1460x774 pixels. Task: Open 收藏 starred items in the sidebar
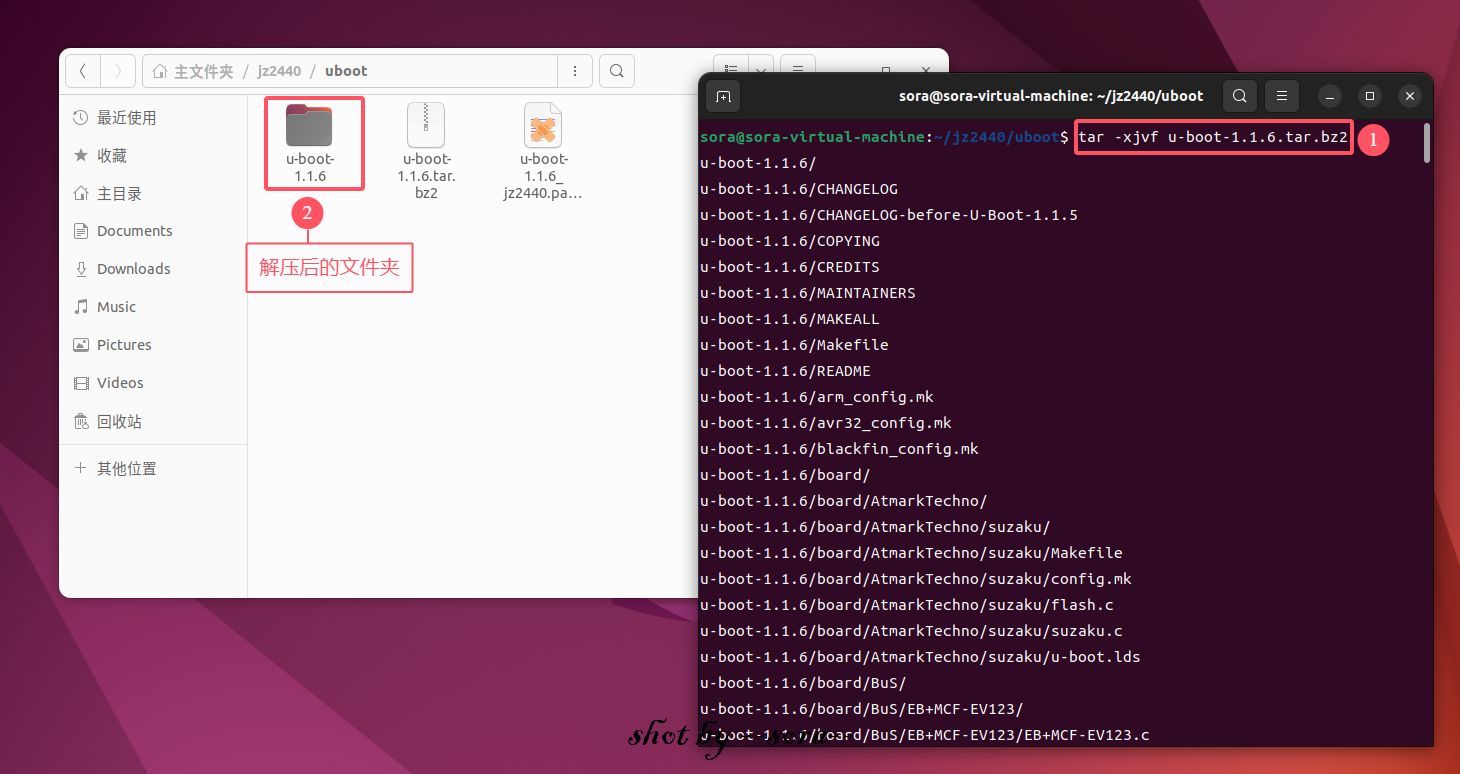point(153,155)
